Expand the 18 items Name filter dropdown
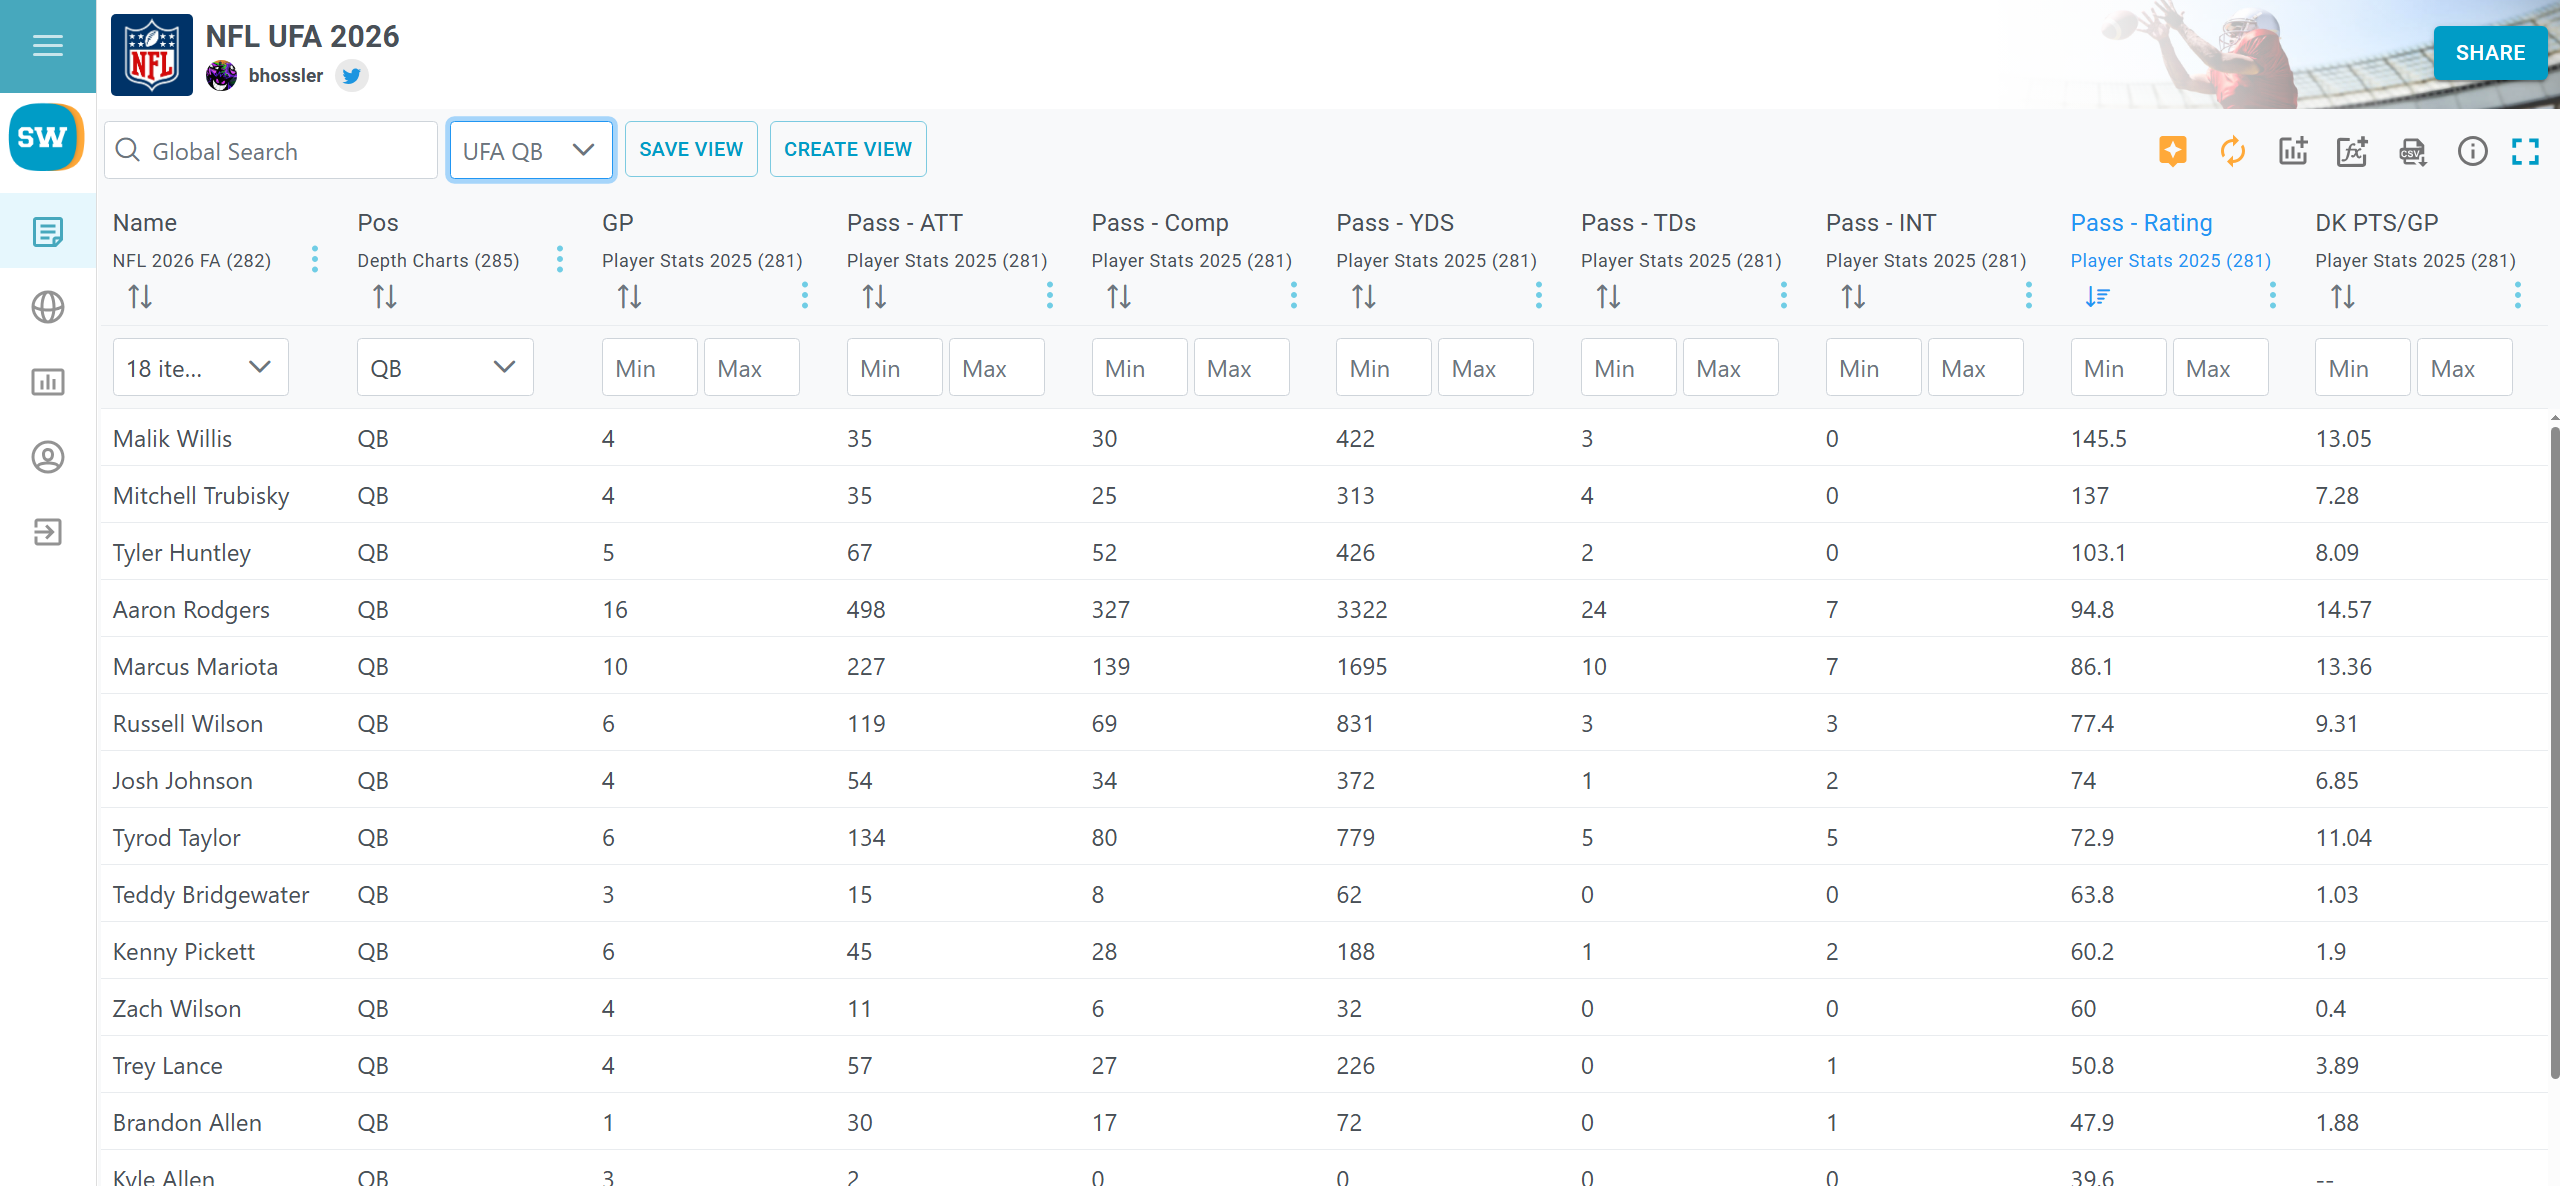Viewport: 2560px width, 1186px height. coord(200,368)
